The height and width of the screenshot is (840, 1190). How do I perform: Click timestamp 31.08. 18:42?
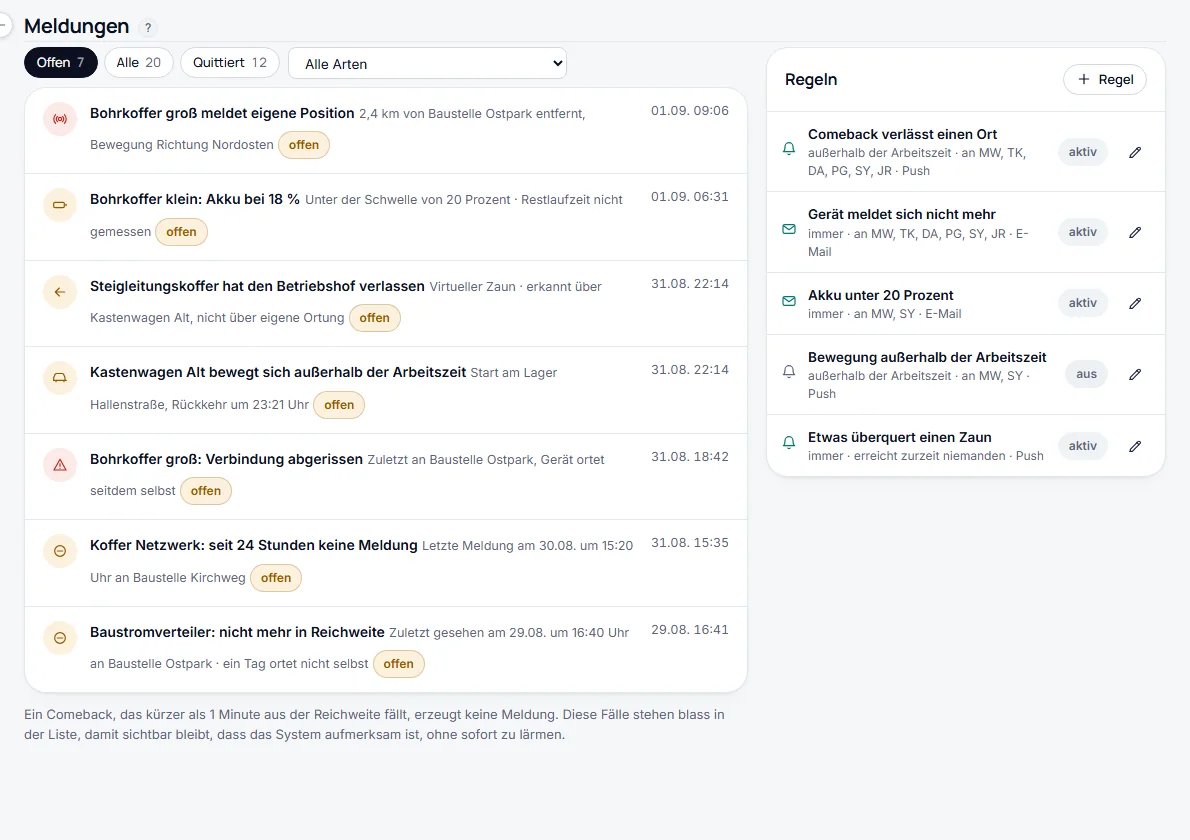(x=690, y=457)
